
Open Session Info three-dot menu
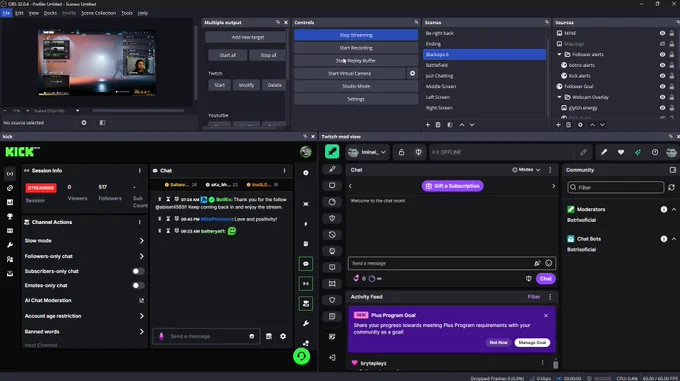(140, 171)
